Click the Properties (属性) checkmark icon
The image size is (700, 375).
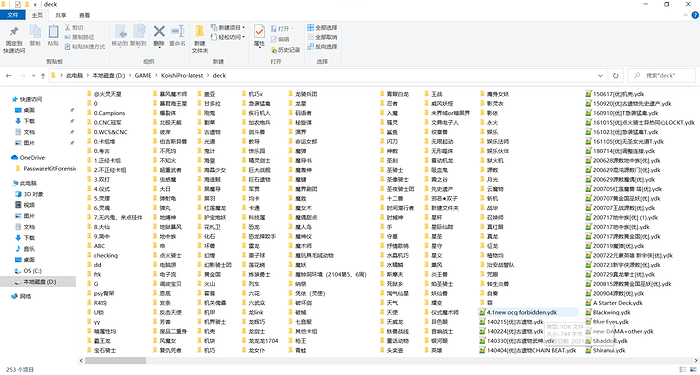(259, 31)
